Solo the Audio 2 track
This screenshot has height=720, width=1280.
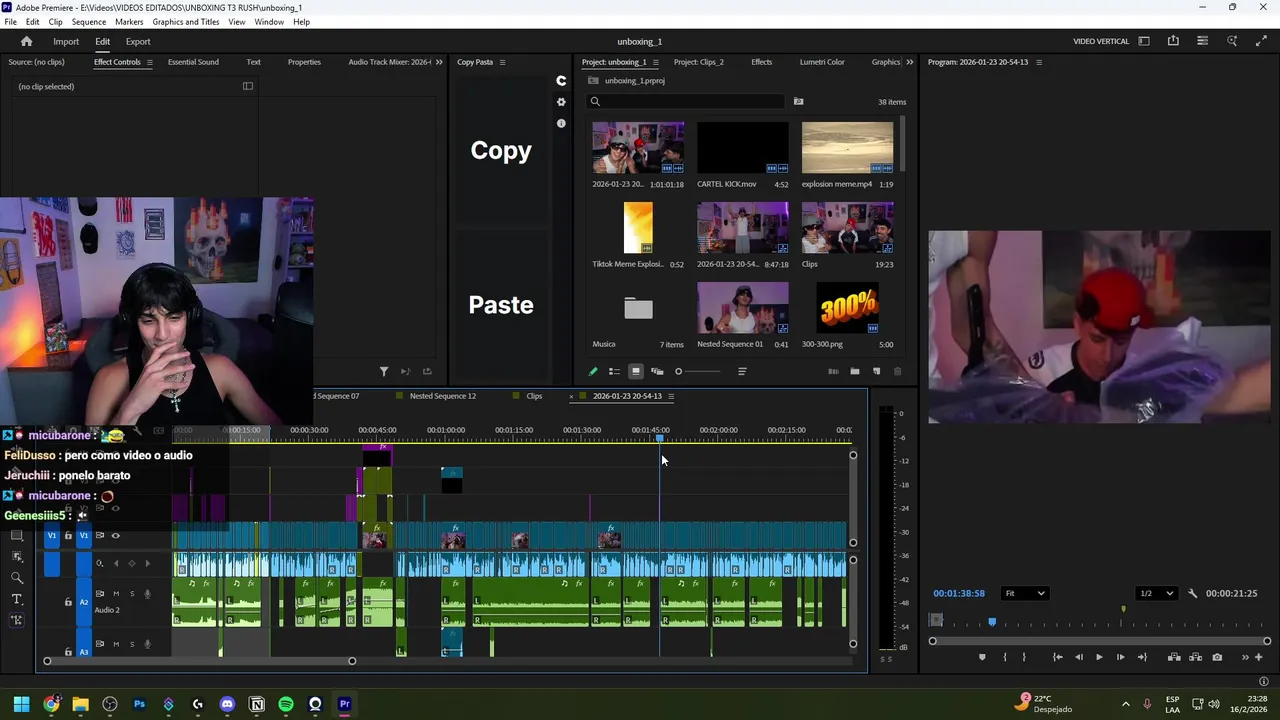pyautogui.click(x=131, y=594)
